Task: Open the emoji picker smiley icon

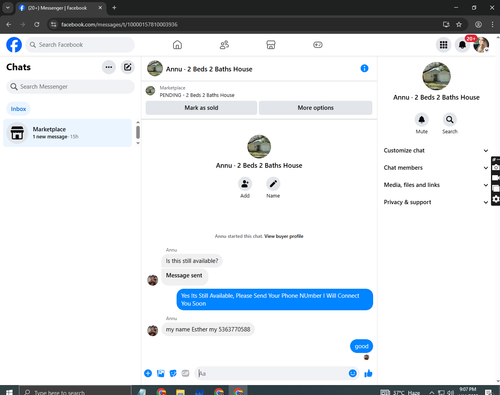Action: 353,373
